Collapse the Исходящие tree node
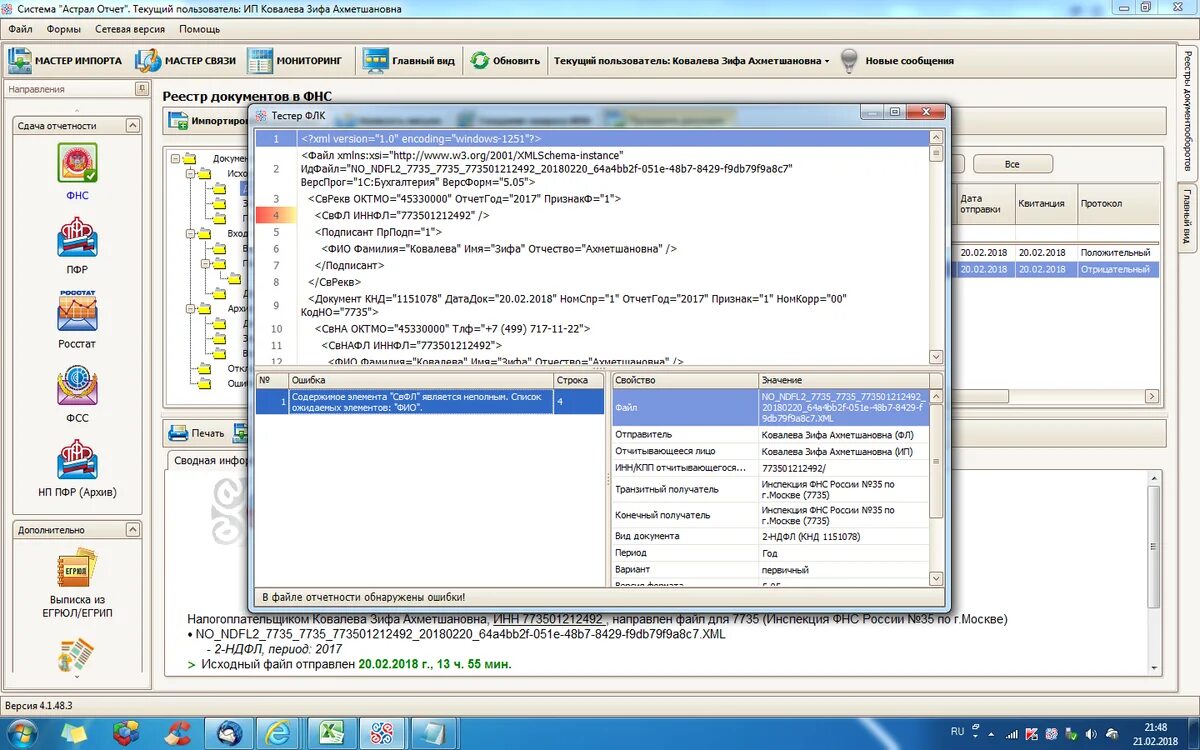Screen dimensions: 1200x750 (191, 173)
